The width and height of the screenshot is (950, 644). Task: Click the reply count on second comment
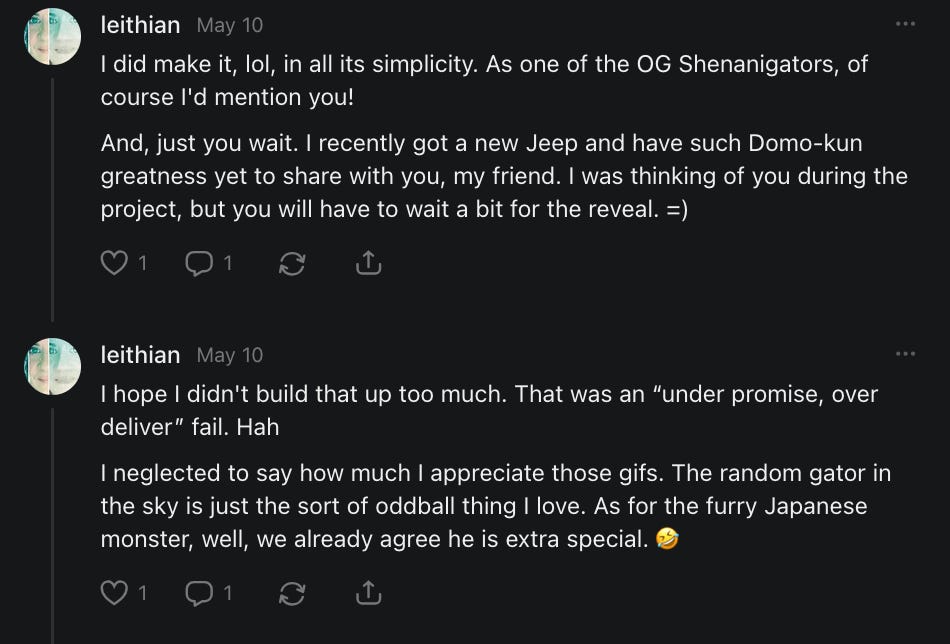(228, 593)
